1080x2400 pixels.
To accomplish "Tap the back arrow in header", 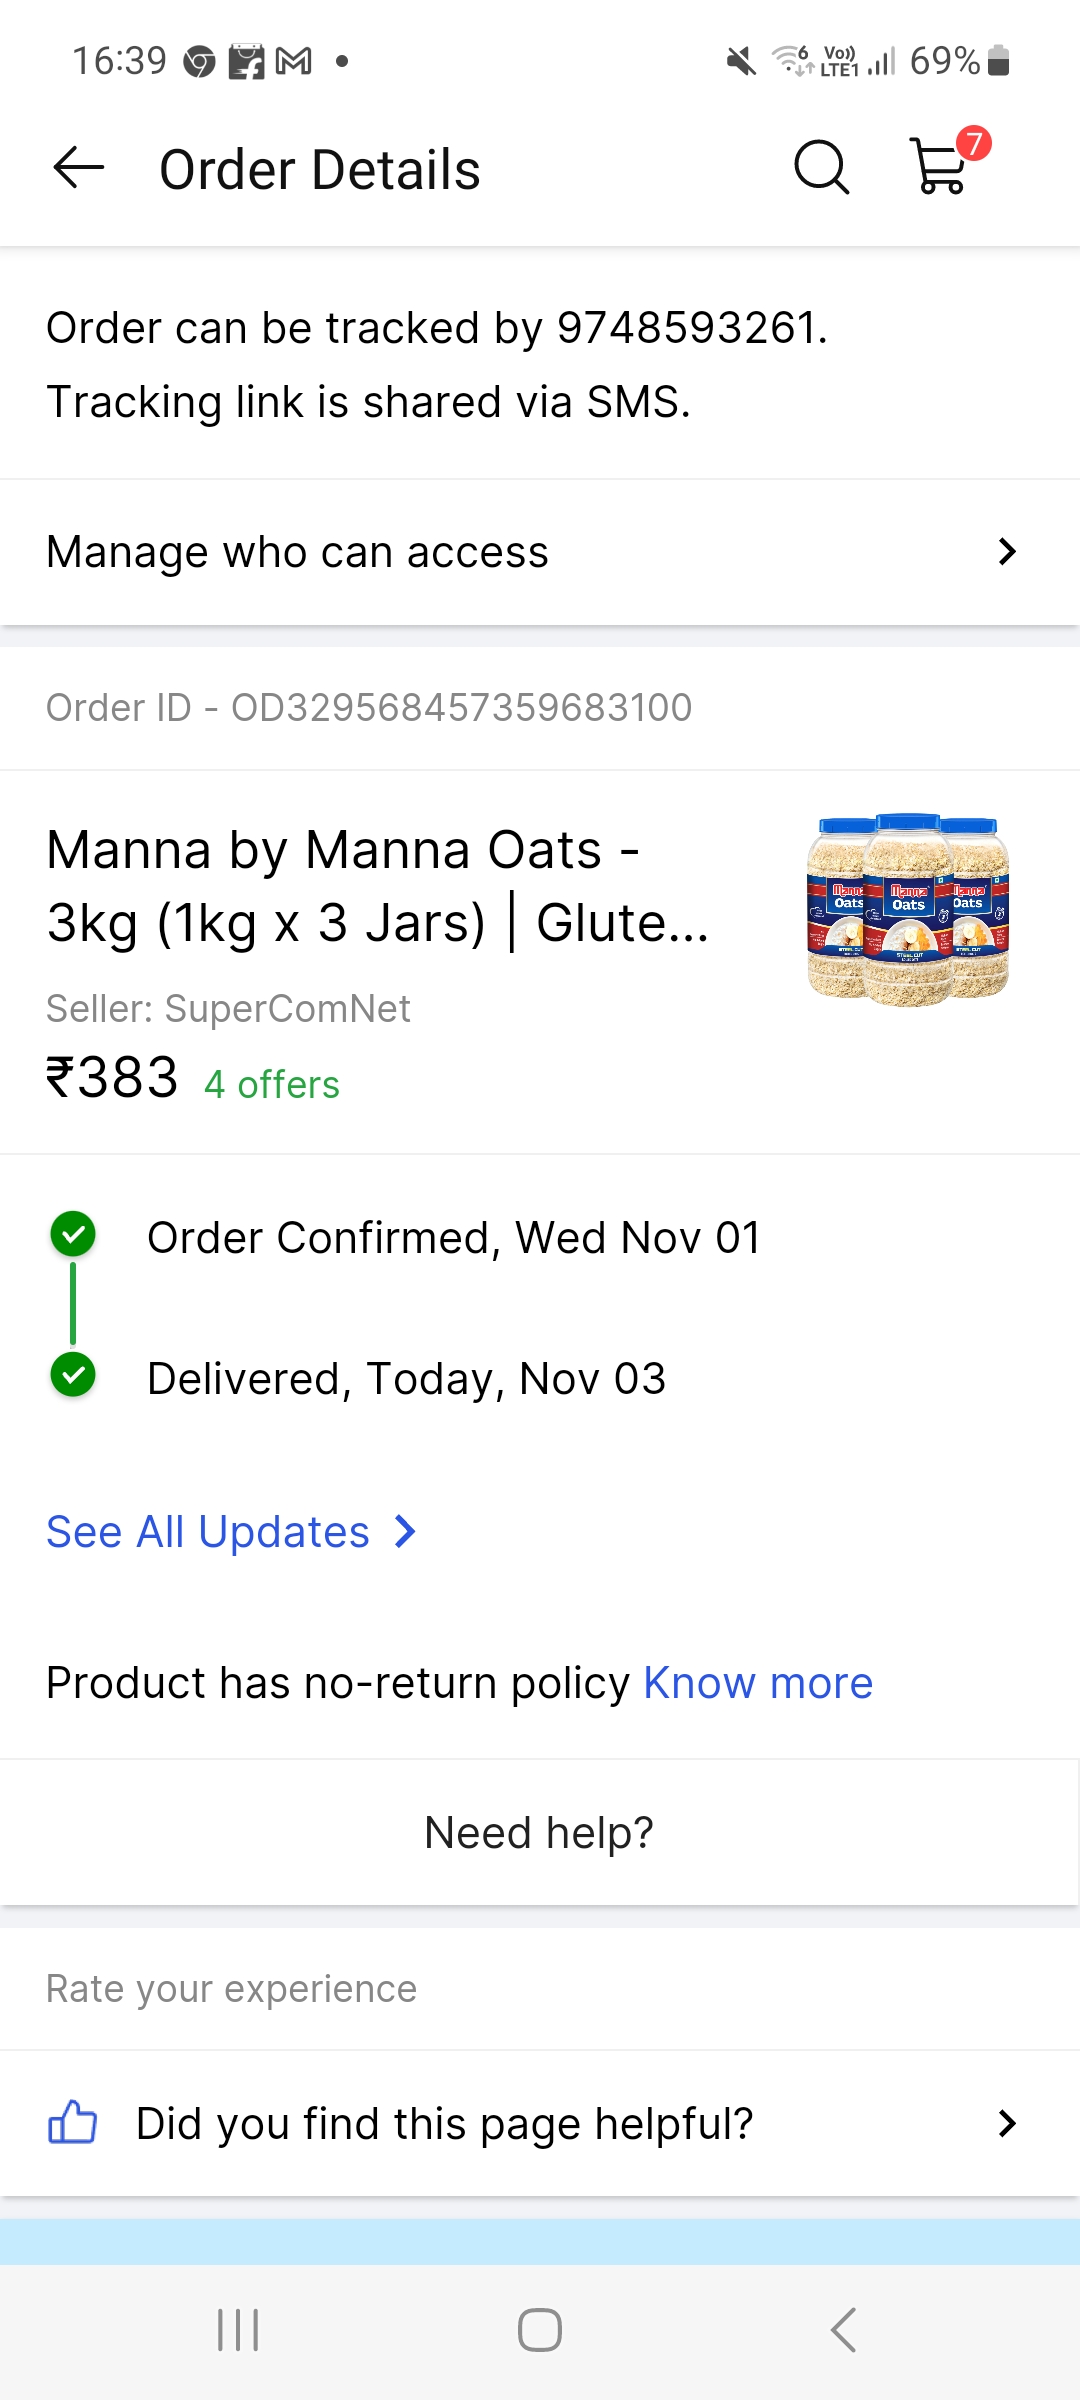I will (78, 168).
